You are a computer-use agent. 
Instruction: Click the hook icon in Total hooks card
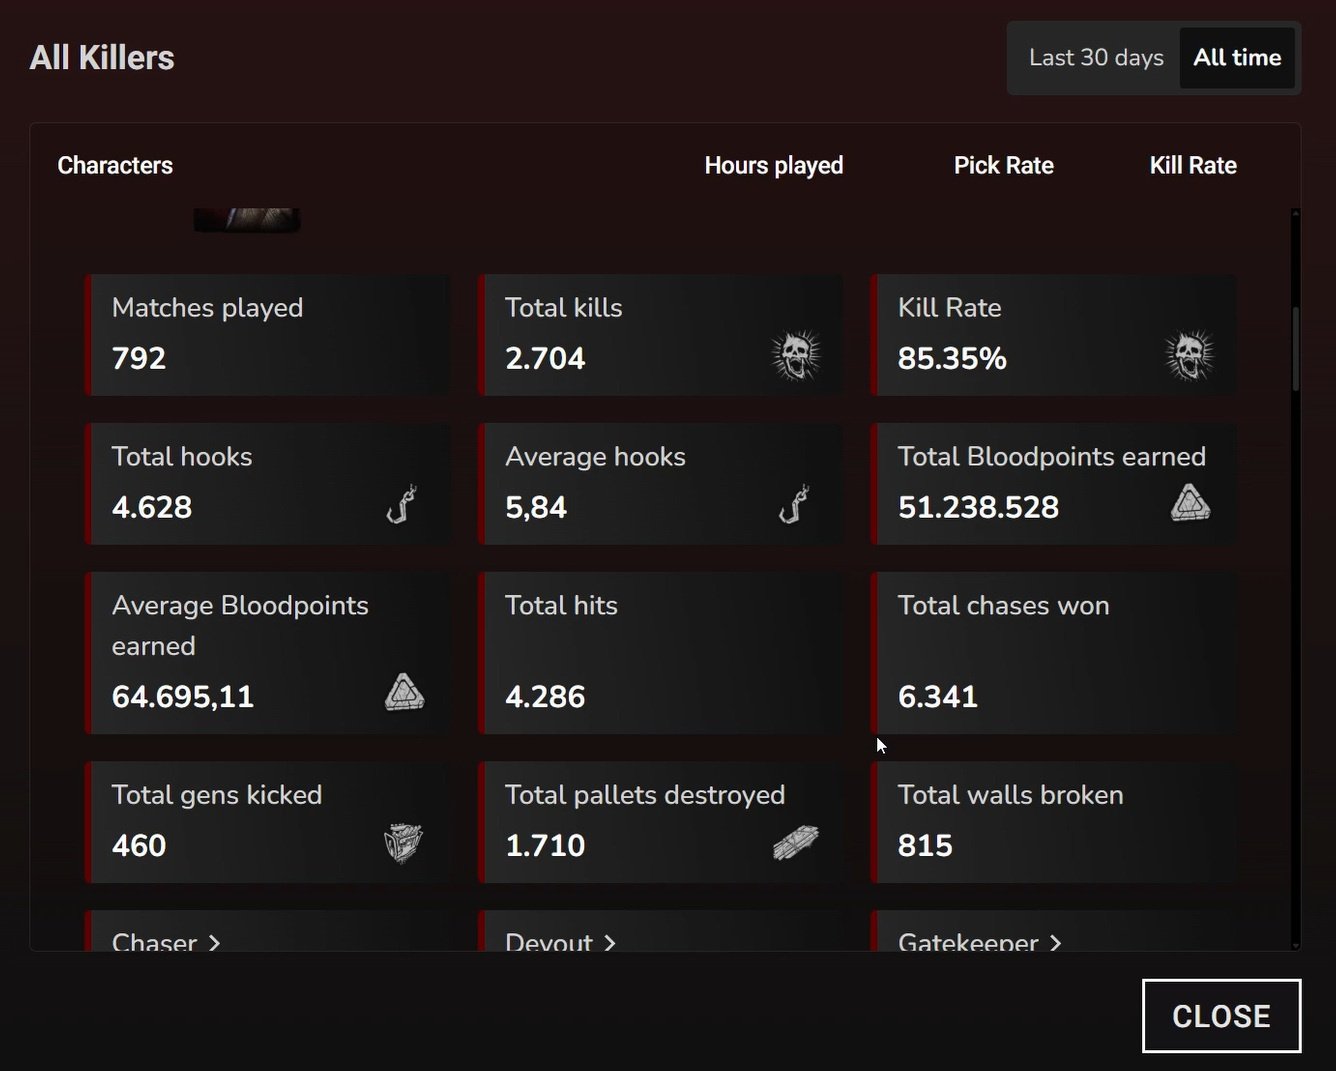(402, 504)
